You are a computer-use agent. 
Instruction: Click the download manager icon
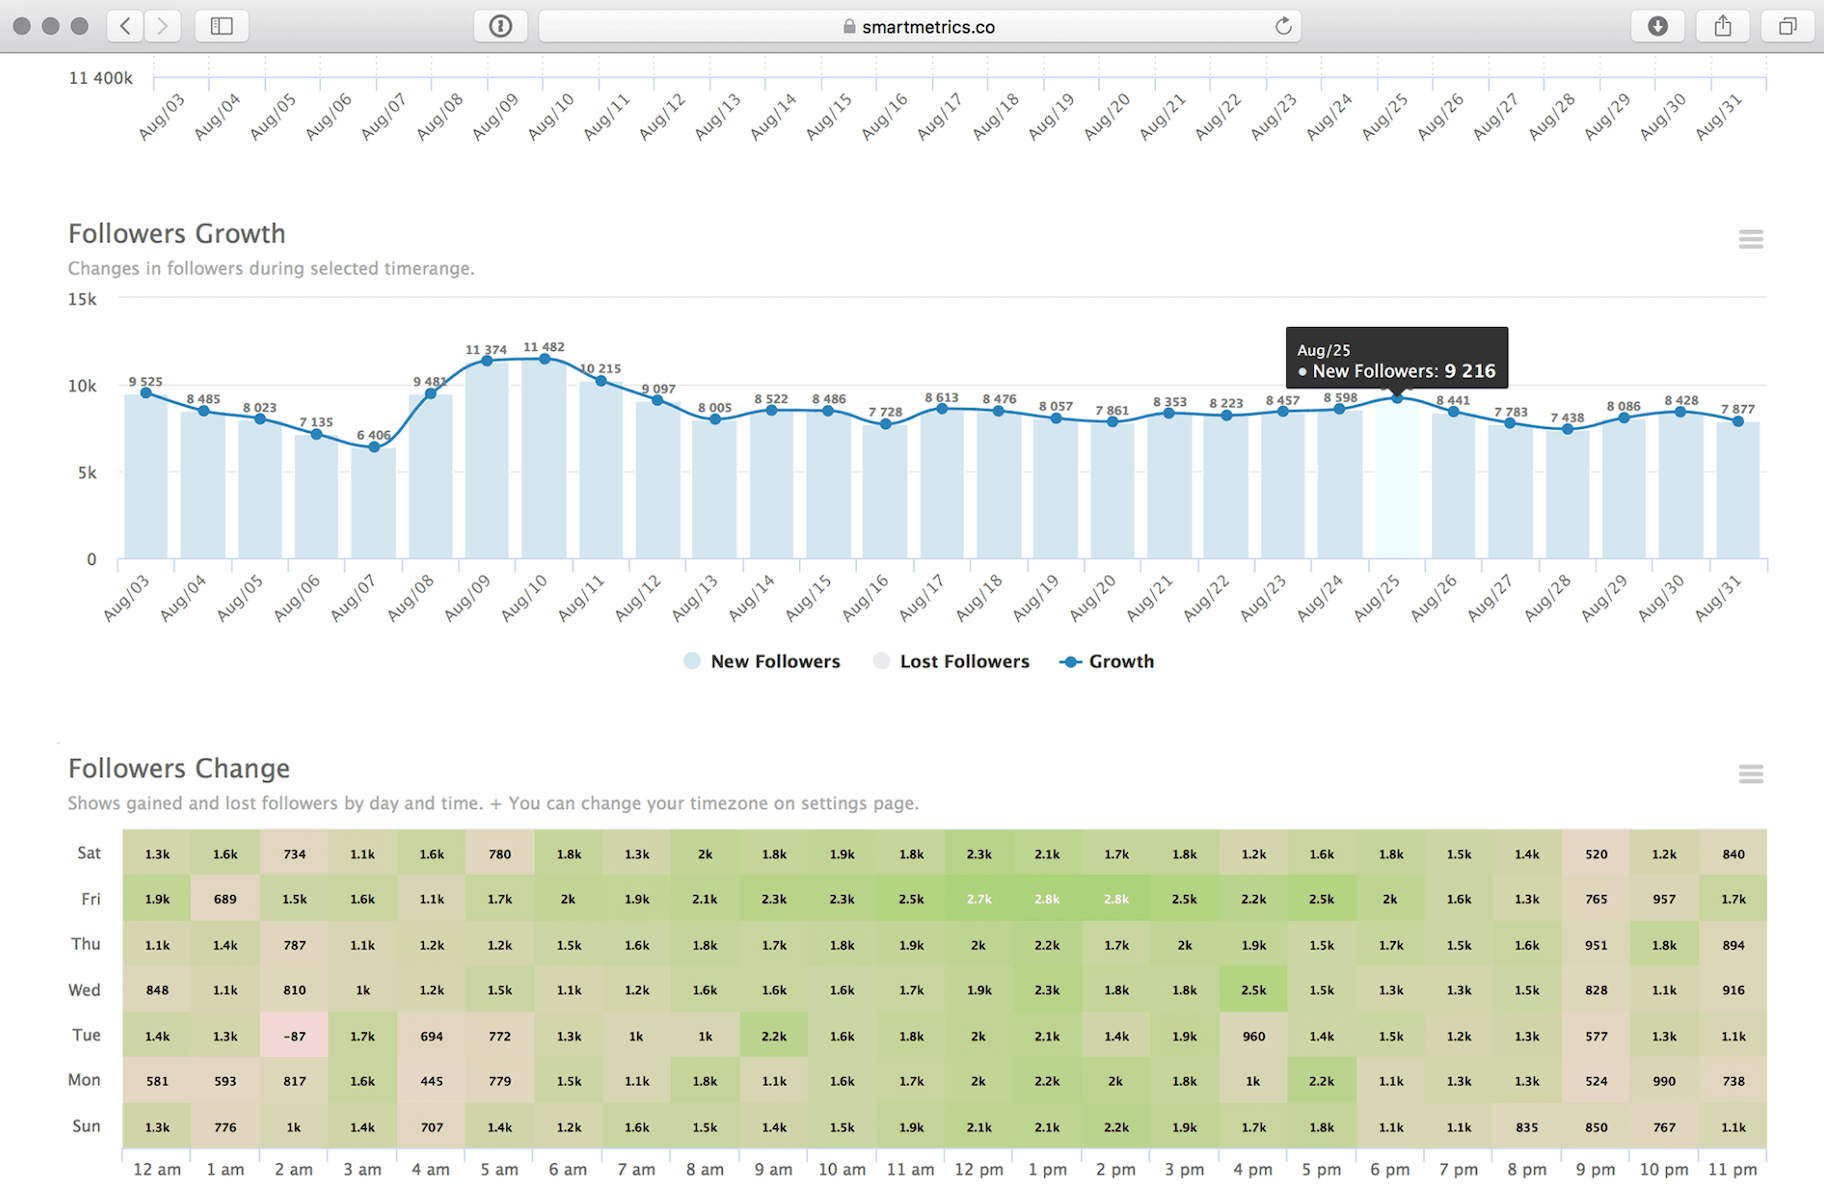click(1658, 26)
